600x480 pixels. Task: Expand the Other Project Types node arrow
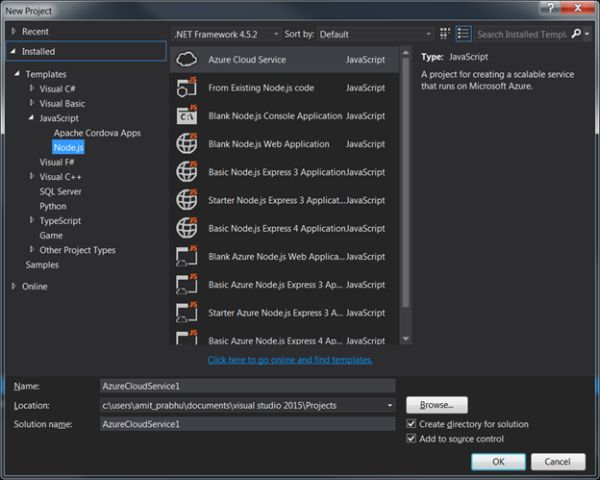point(32,249)
